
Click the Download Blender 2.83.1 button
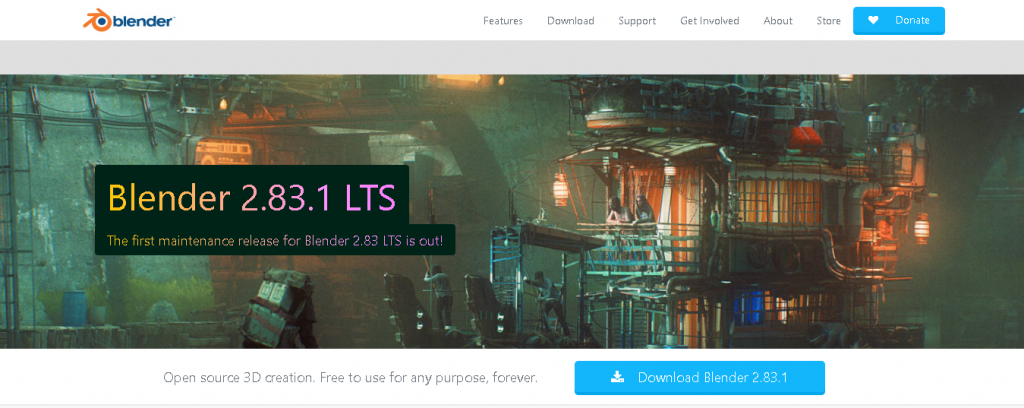699,377
